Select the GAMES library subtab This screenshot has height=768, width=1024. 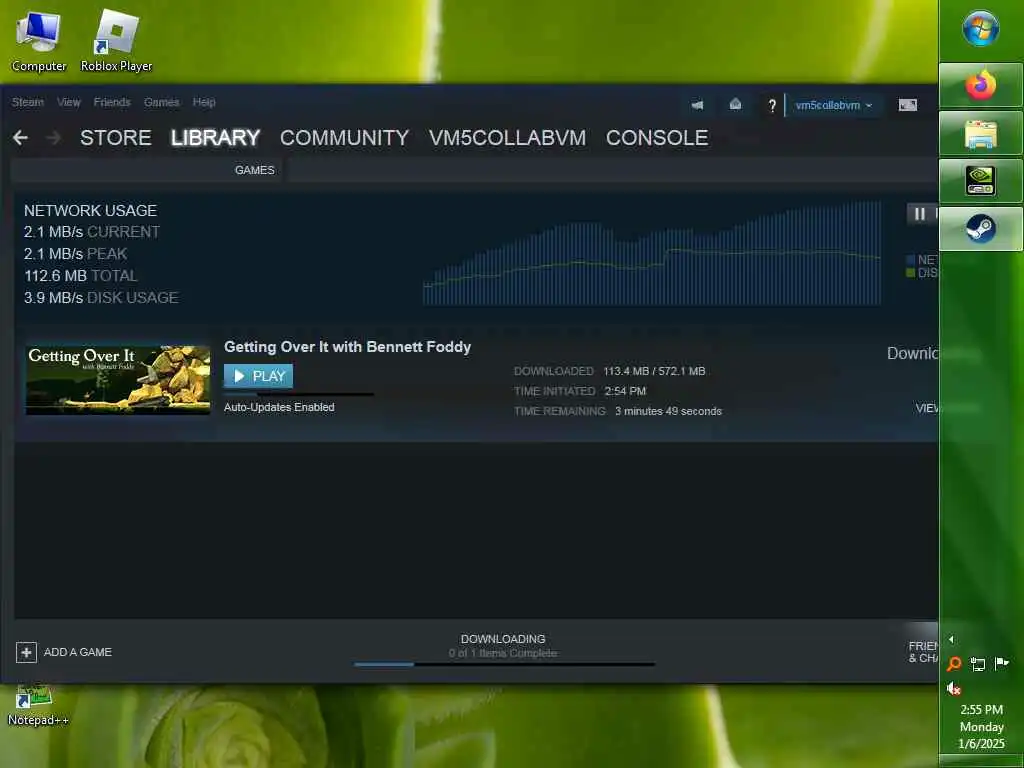click(255, 170)
